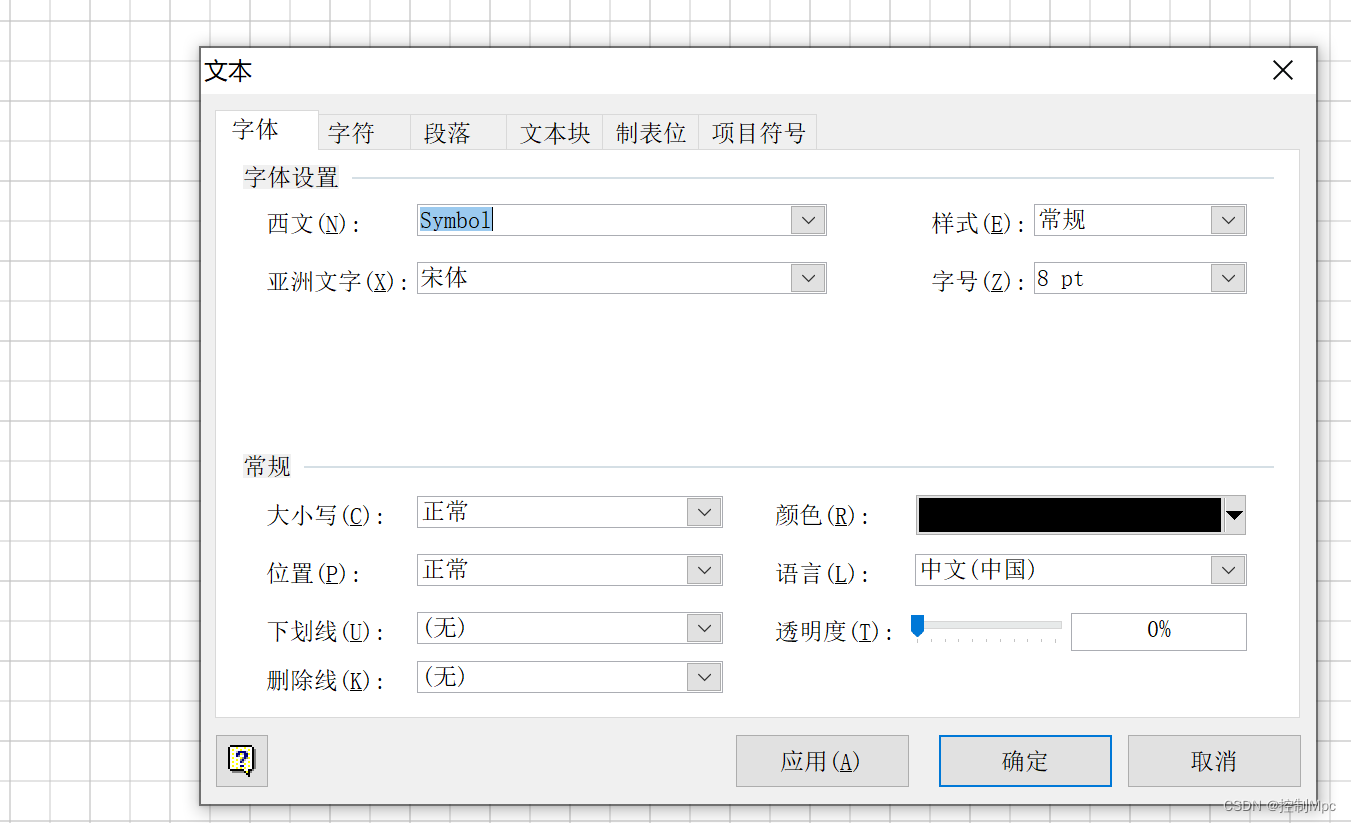Click the black 颜色 color swatch
Screen dimensions: 1351x823
(1069, 515)
